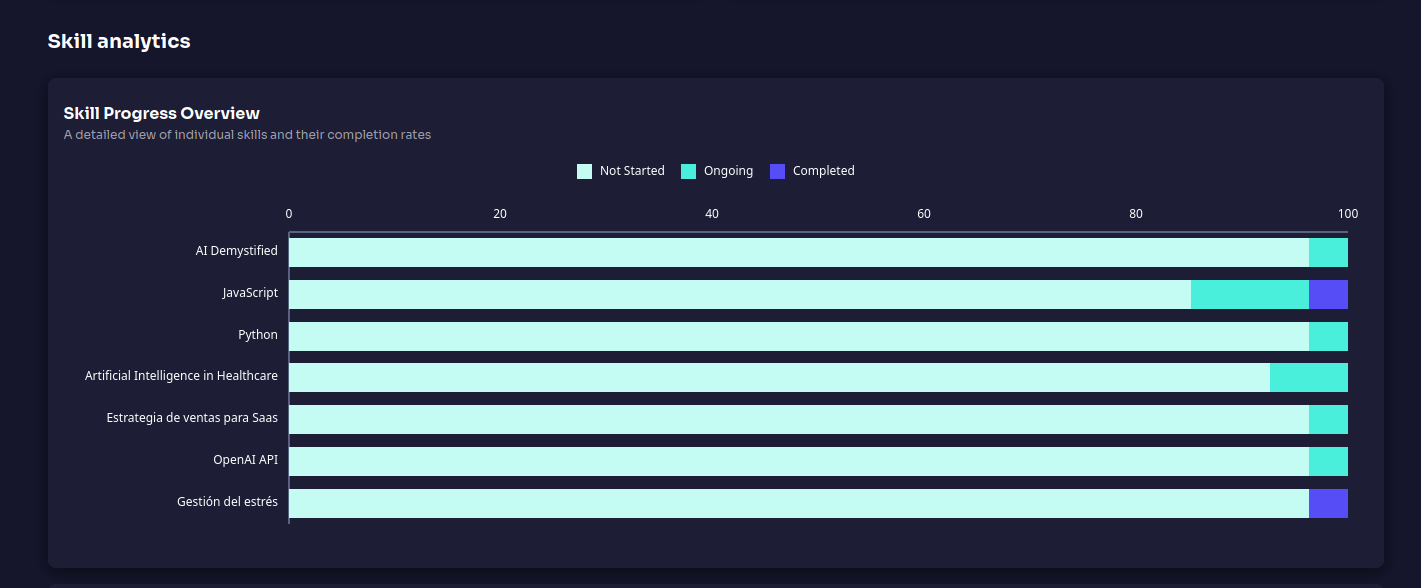Click the AI Demystified Ongoing bar segment
The image size is (1421, 588).
click(x=1328, y=252)
